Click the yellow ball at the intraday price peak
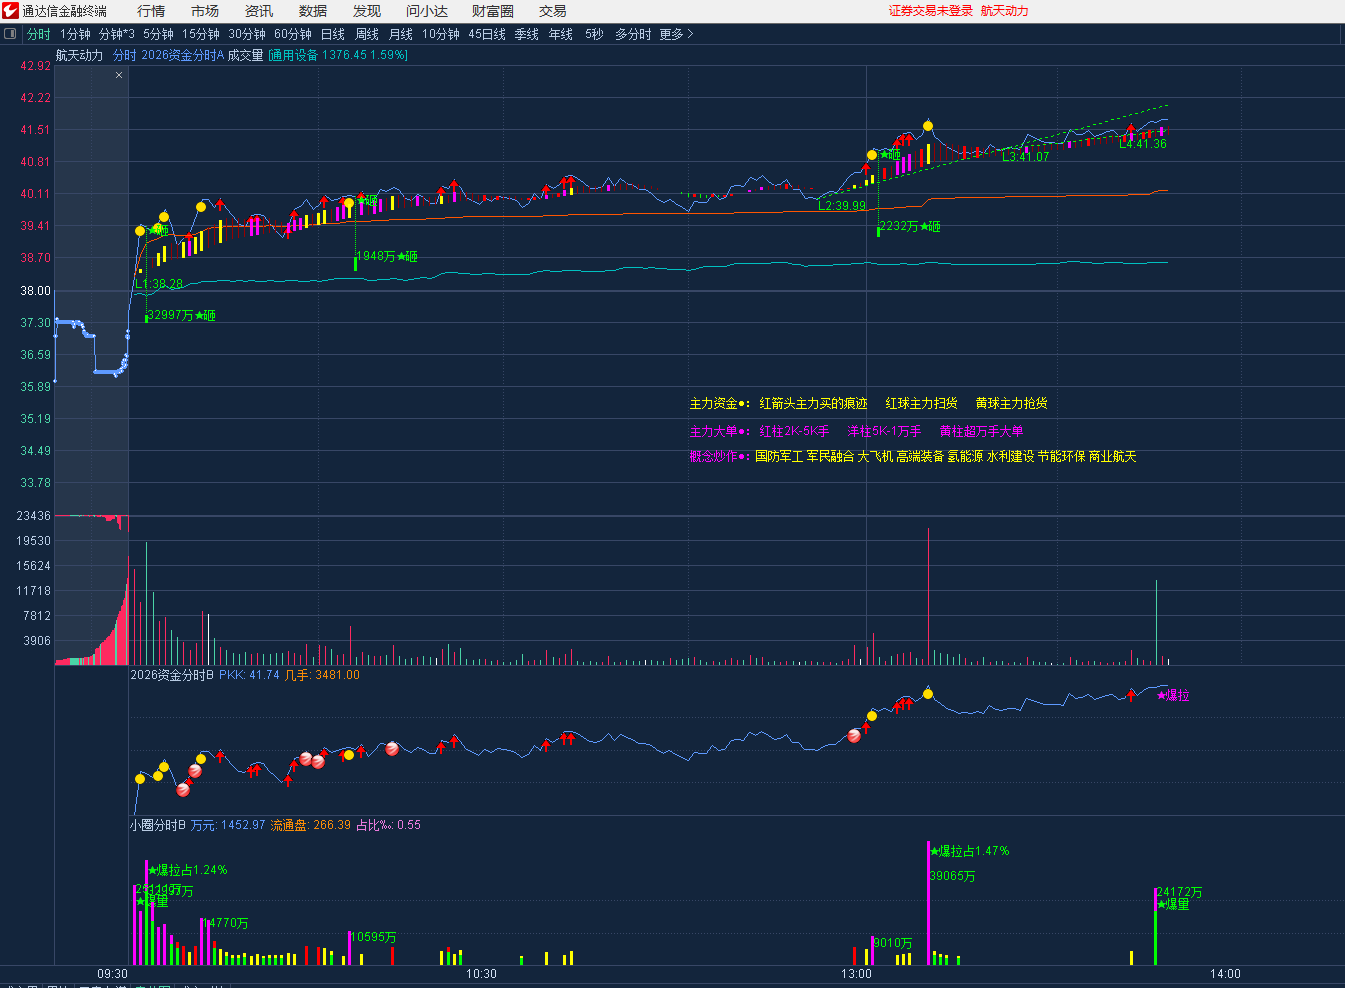Viewport: 1345px width, 988px height. click(x=928, y=126)
